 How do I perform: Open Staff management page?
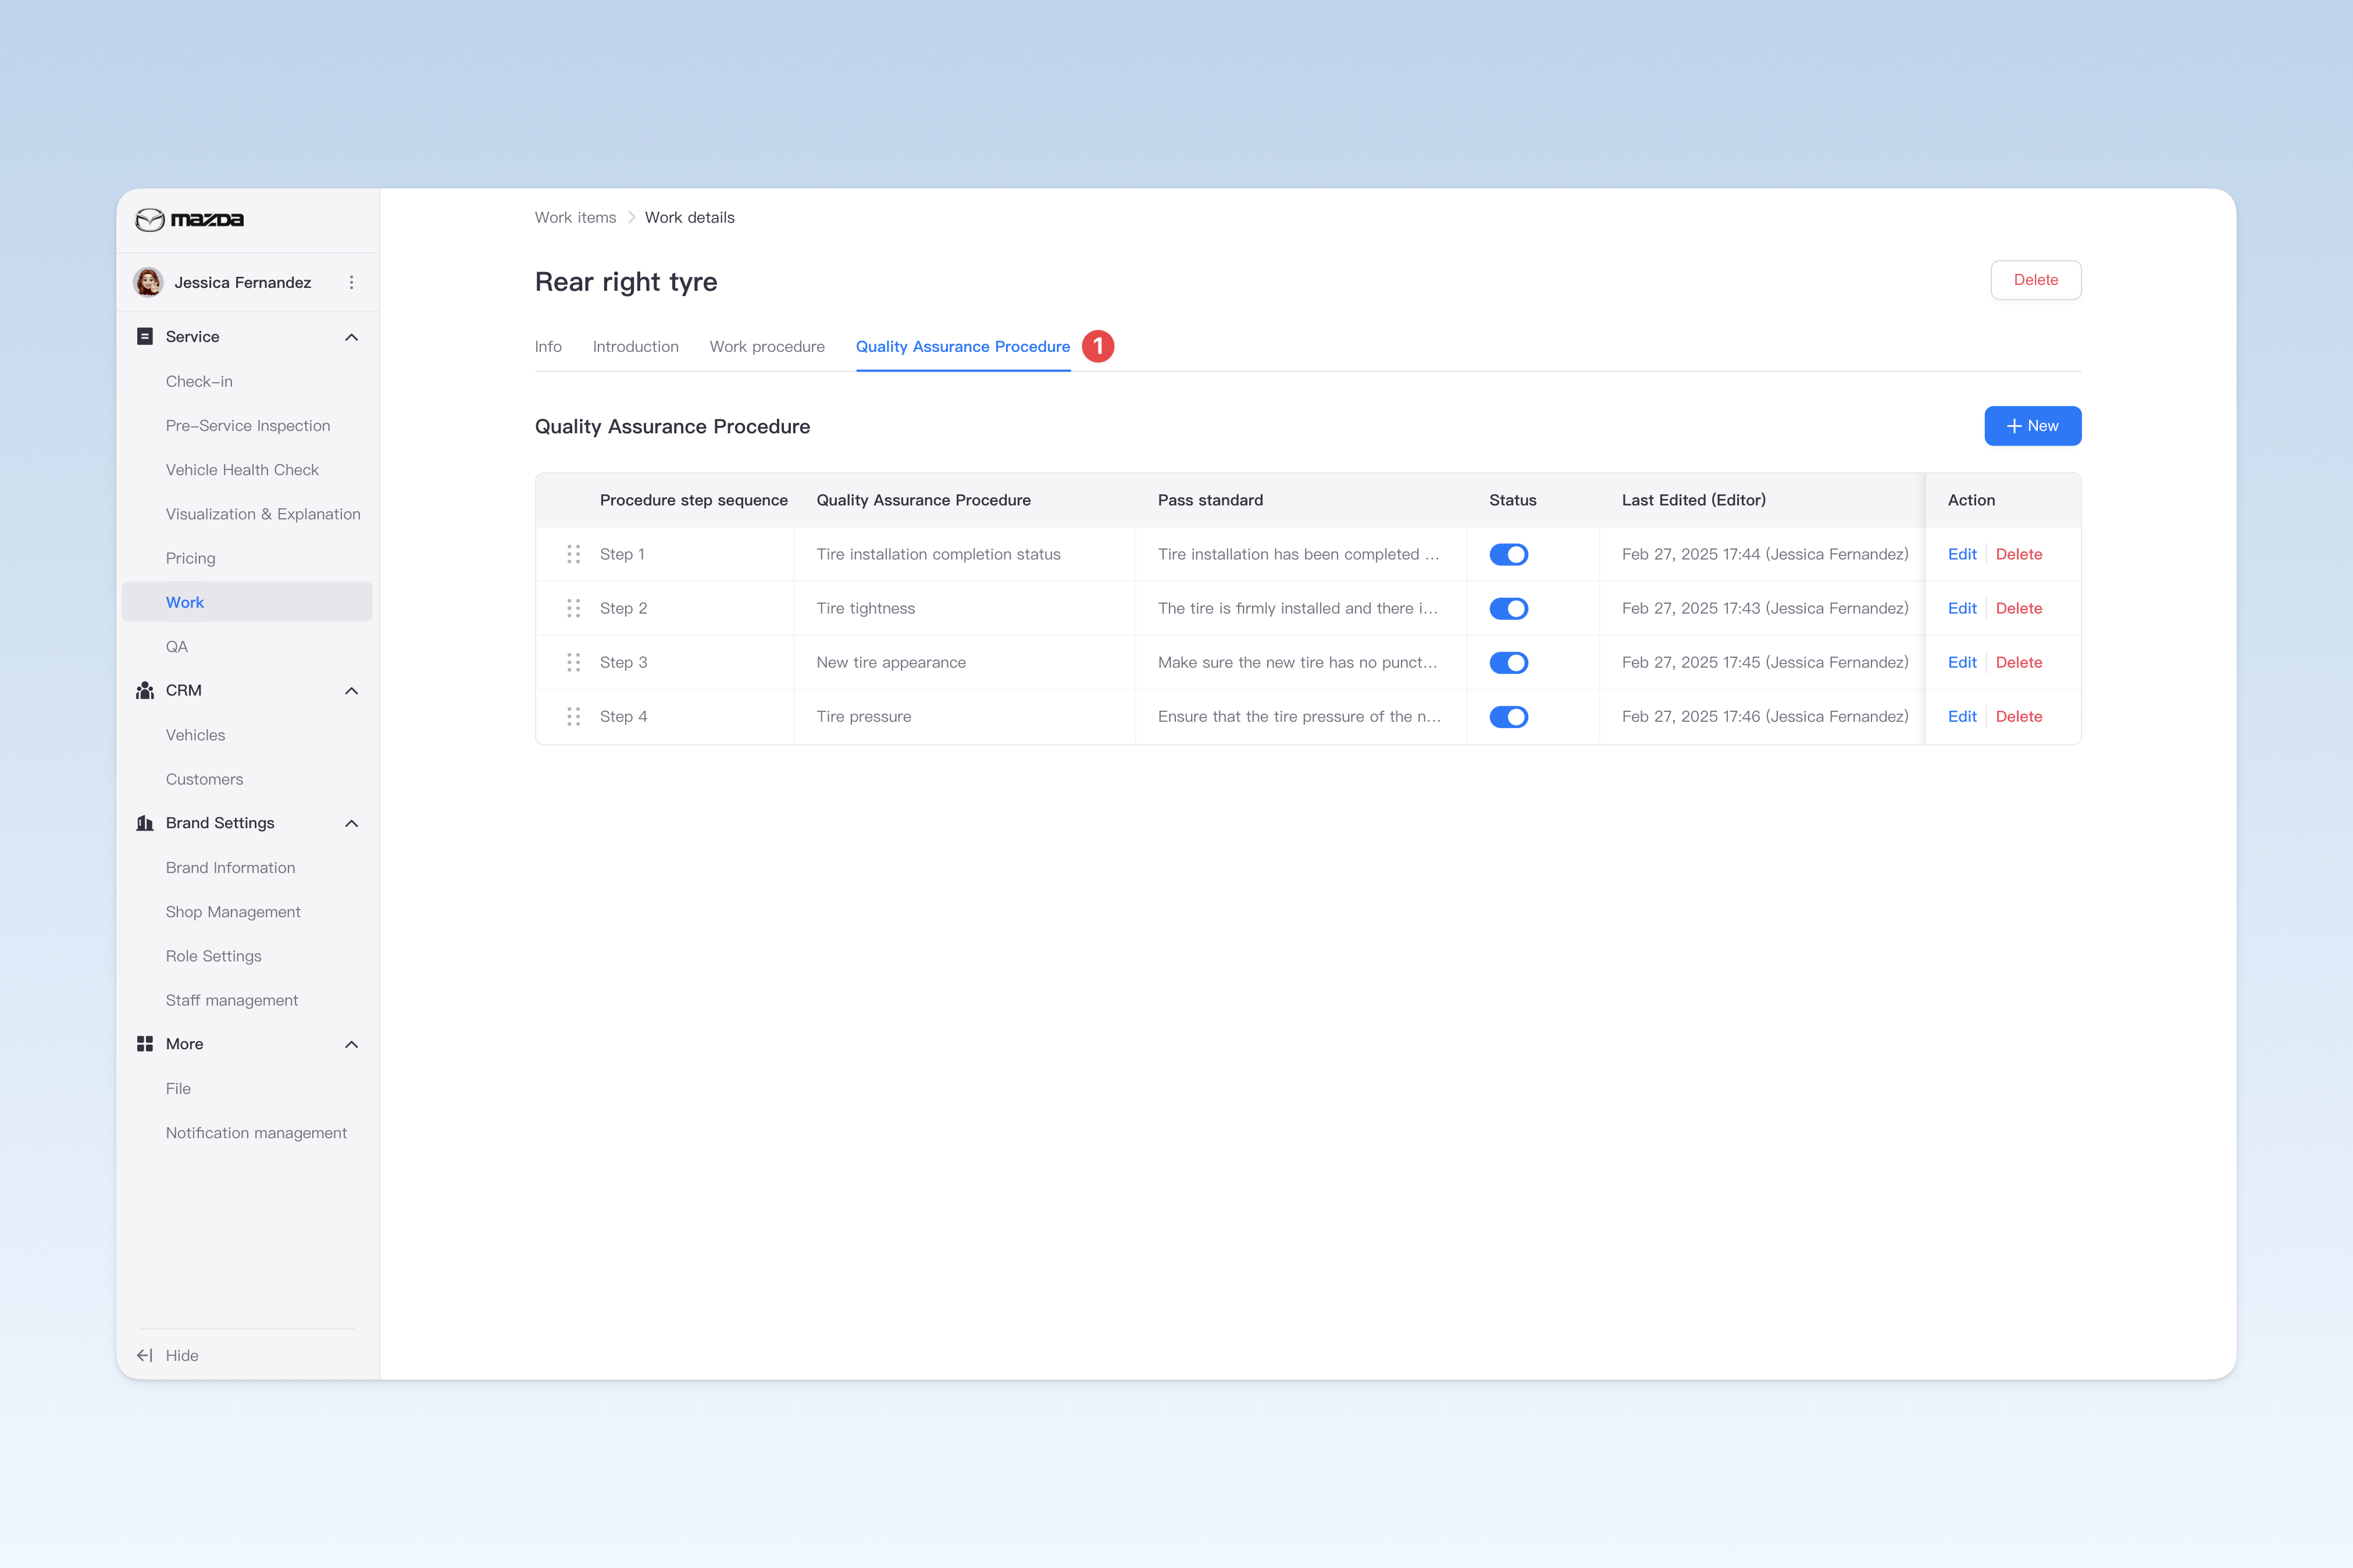point(231,1000)
